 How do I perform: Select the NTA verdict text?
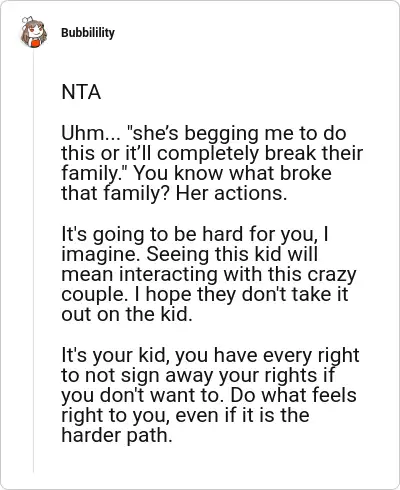pyautogui.click(x=81, y=92)
